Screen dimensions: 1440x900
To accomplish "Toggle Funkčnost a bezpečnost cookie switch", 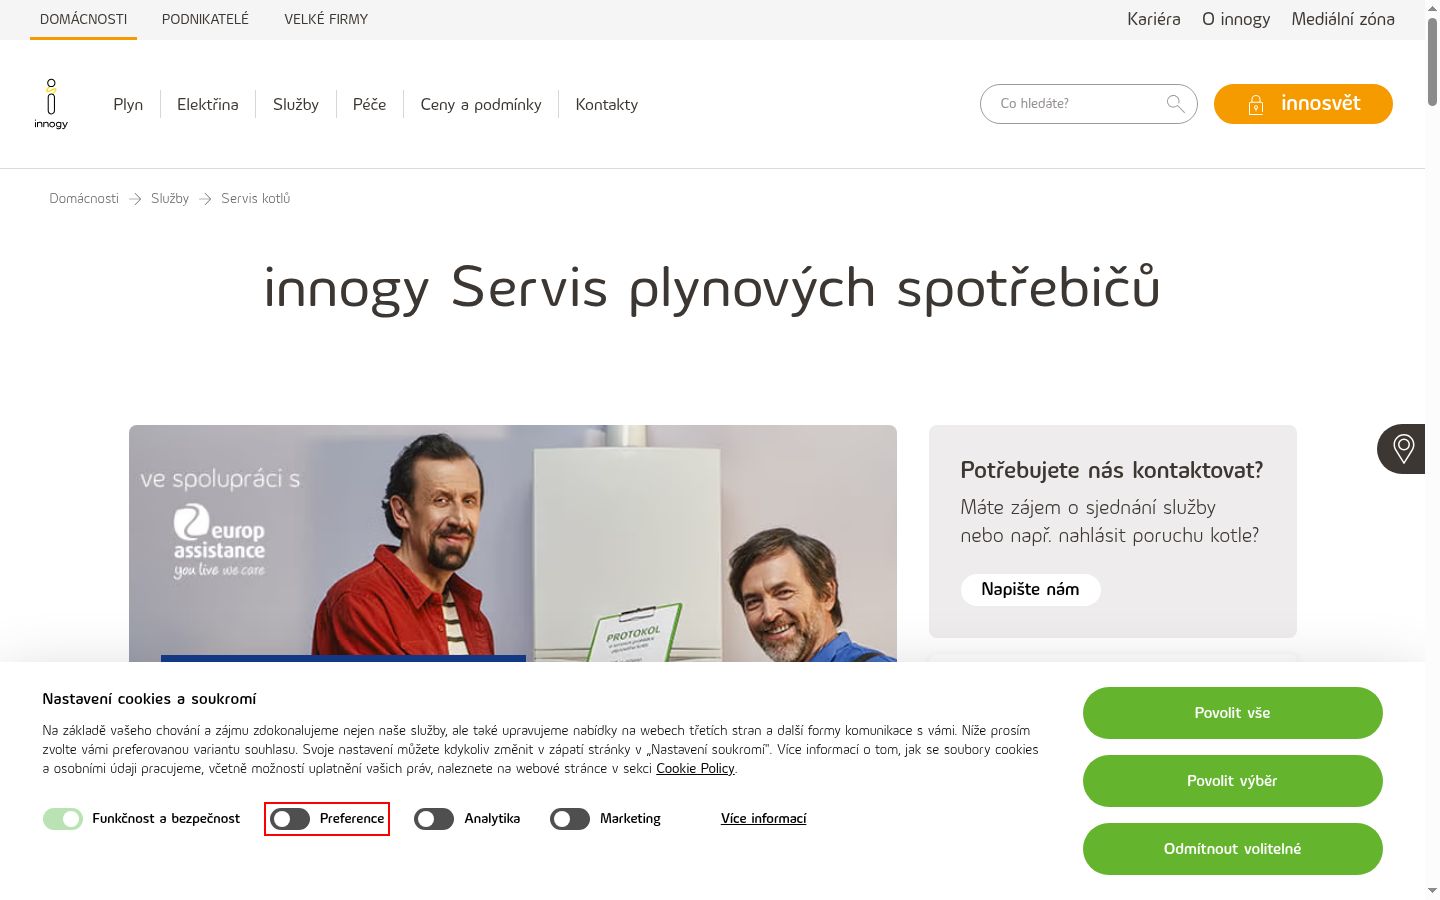I will click(63, 819).
